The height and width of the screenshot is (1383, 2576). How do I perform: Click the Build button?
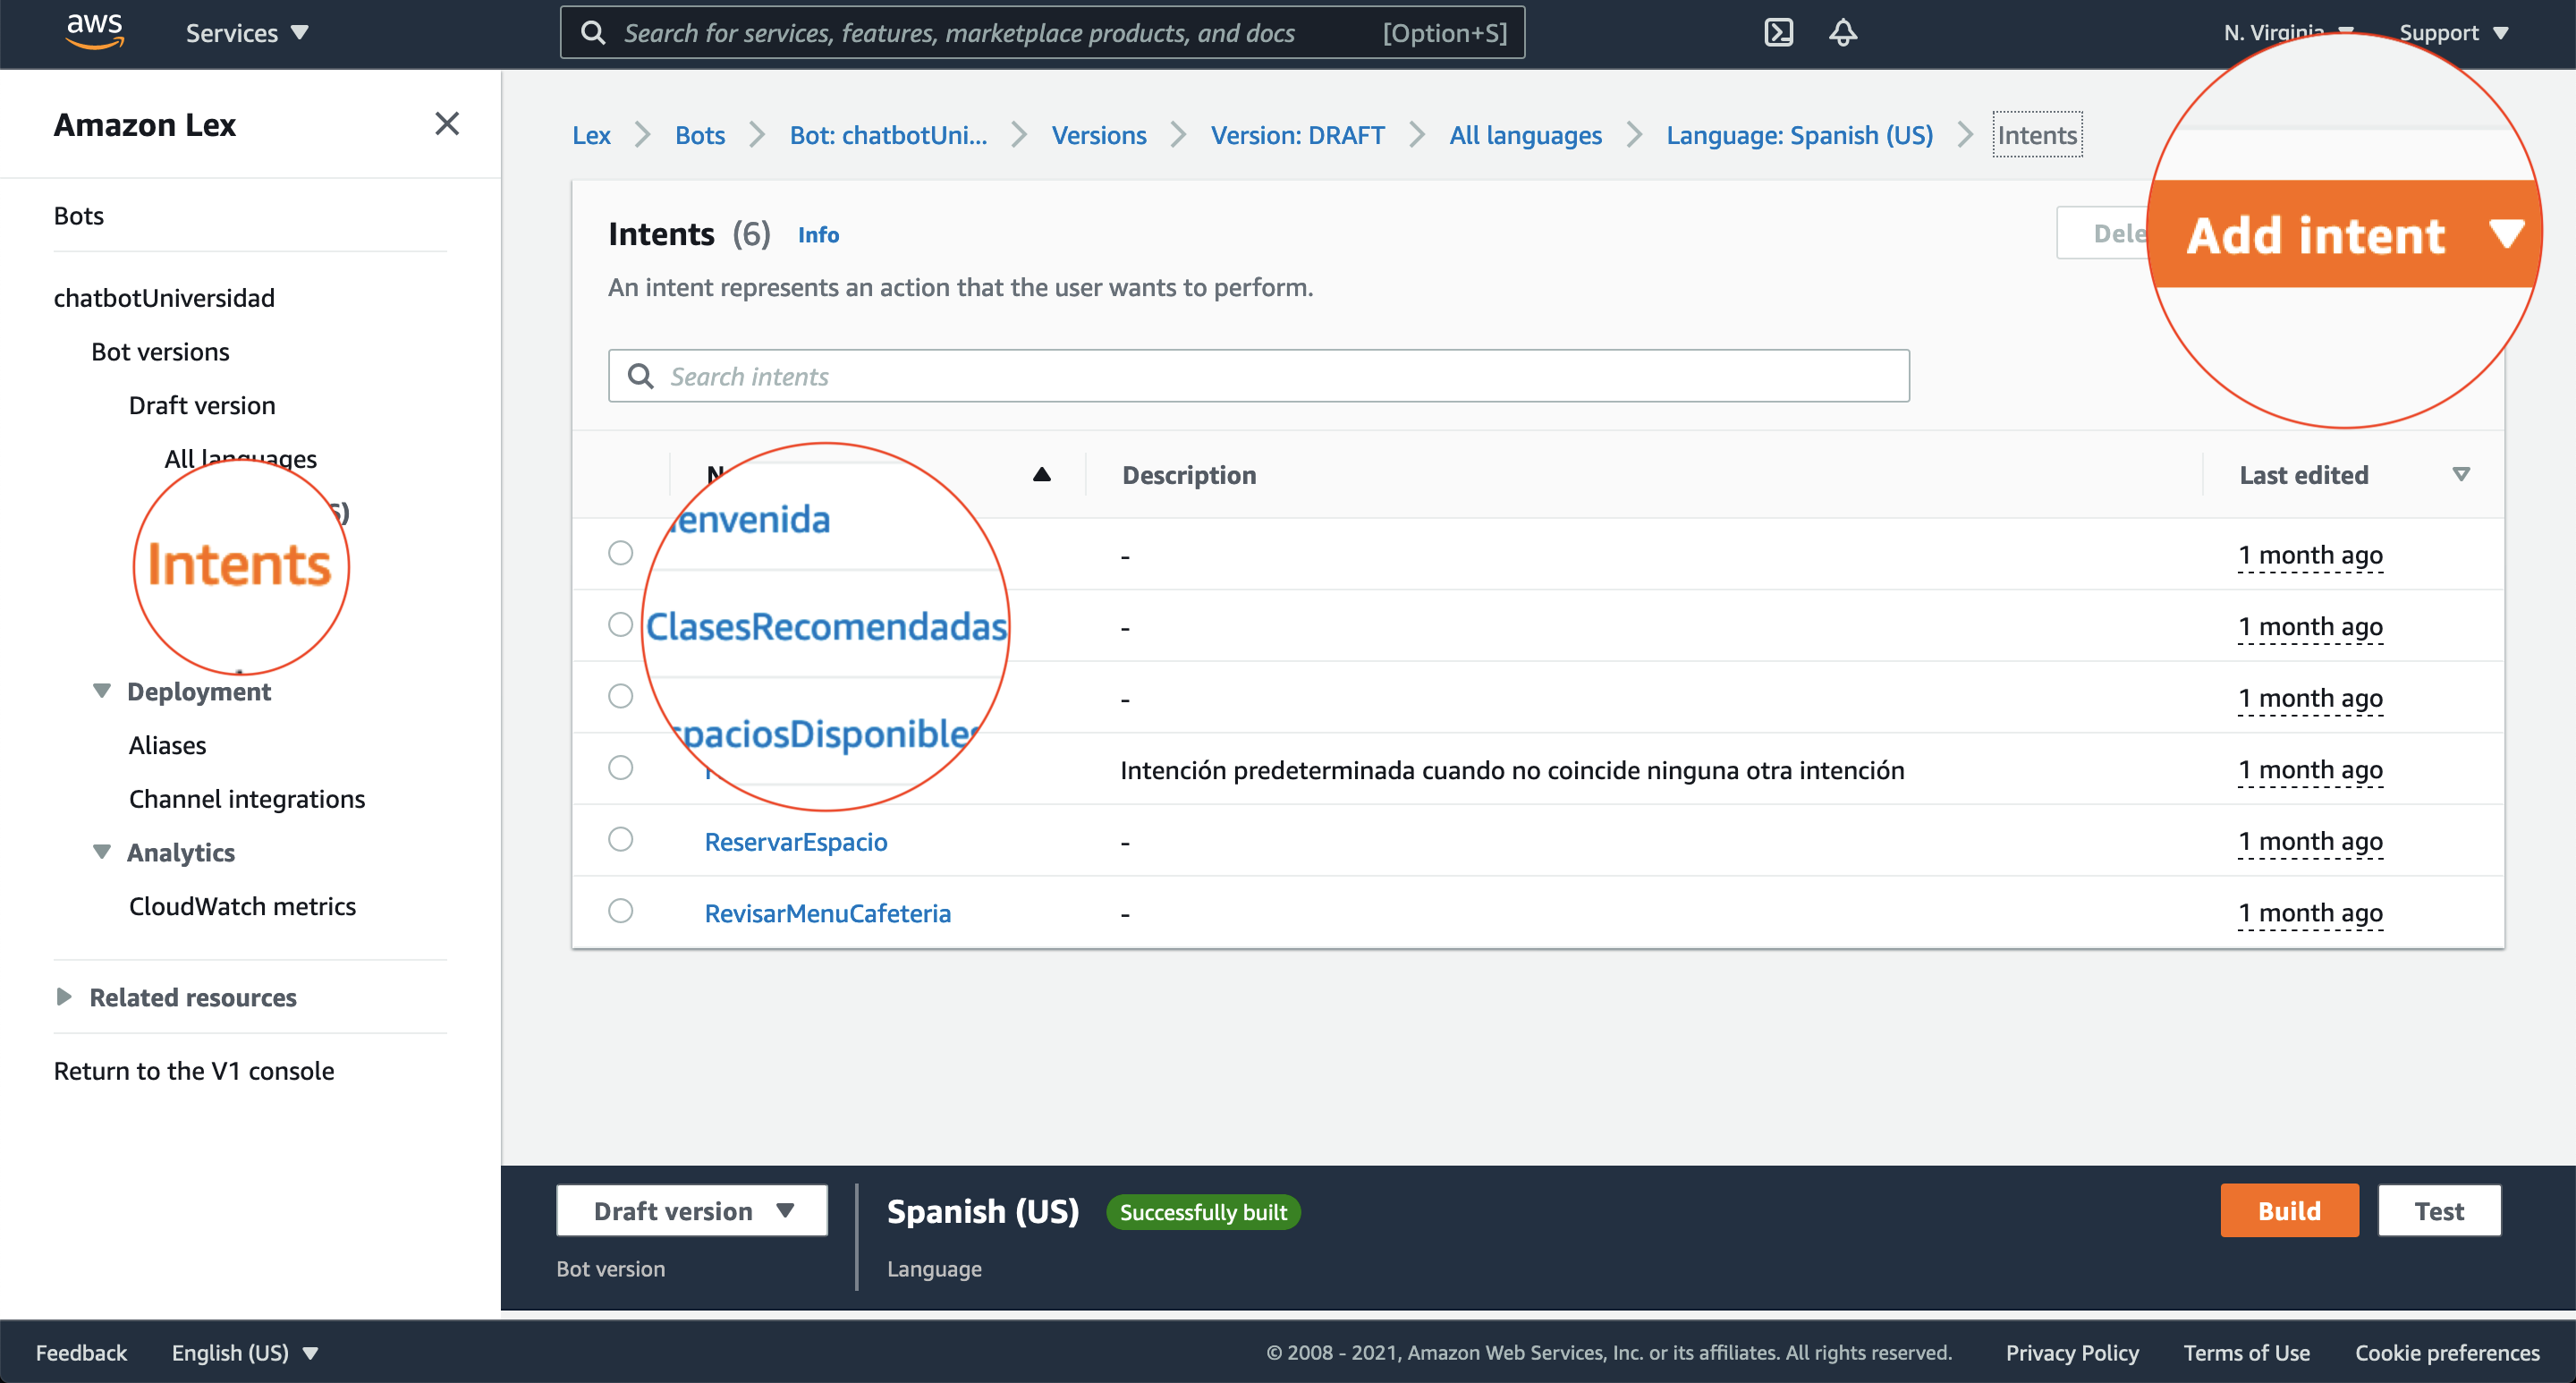pyautogui.click(x=2288, y=1211)
